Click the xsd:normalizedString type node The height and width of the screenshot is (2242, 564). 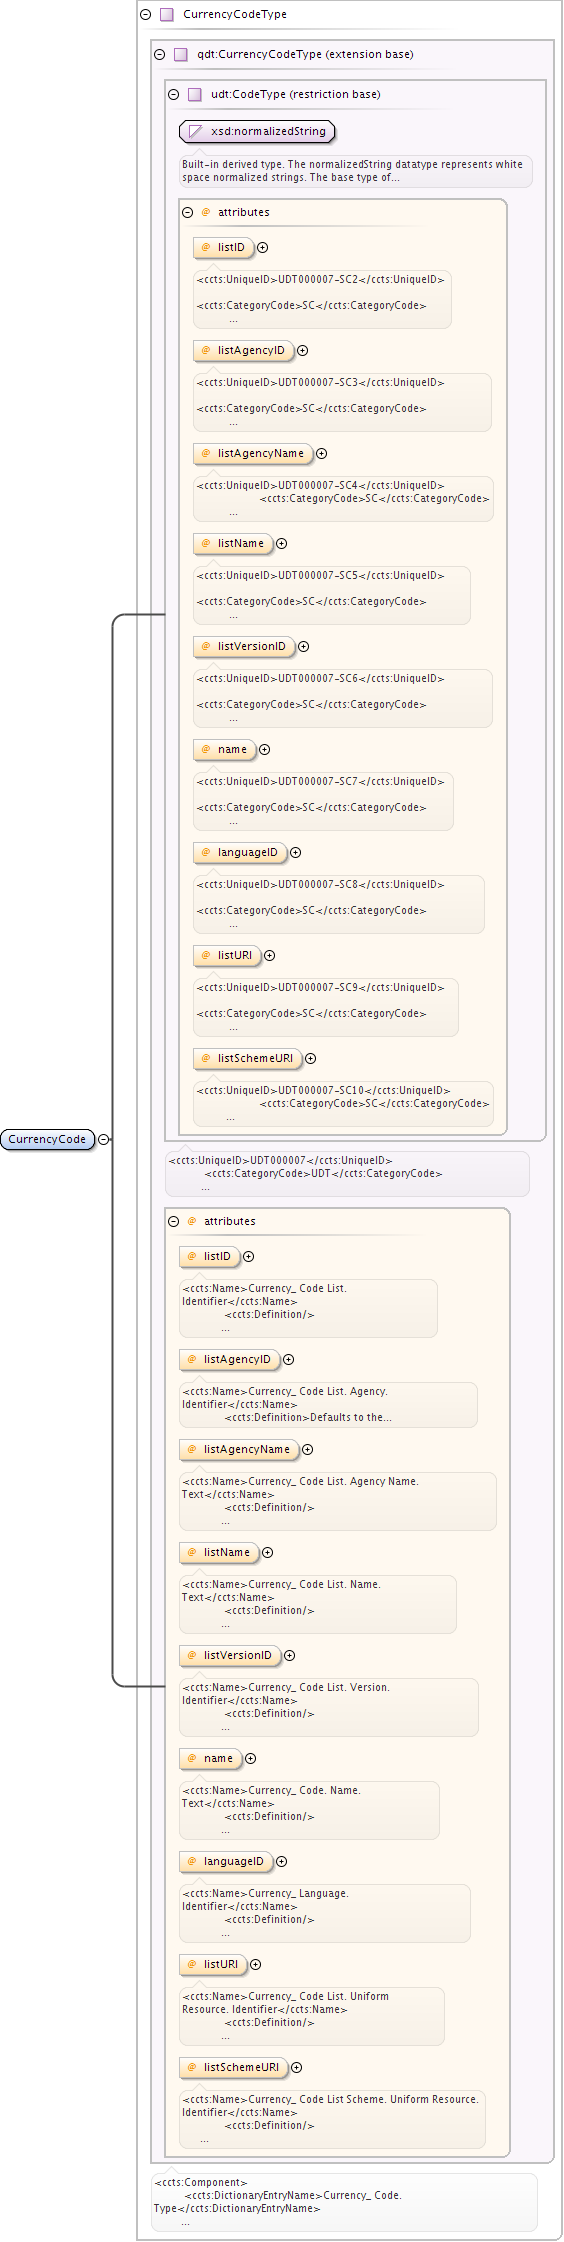[257, 131]
